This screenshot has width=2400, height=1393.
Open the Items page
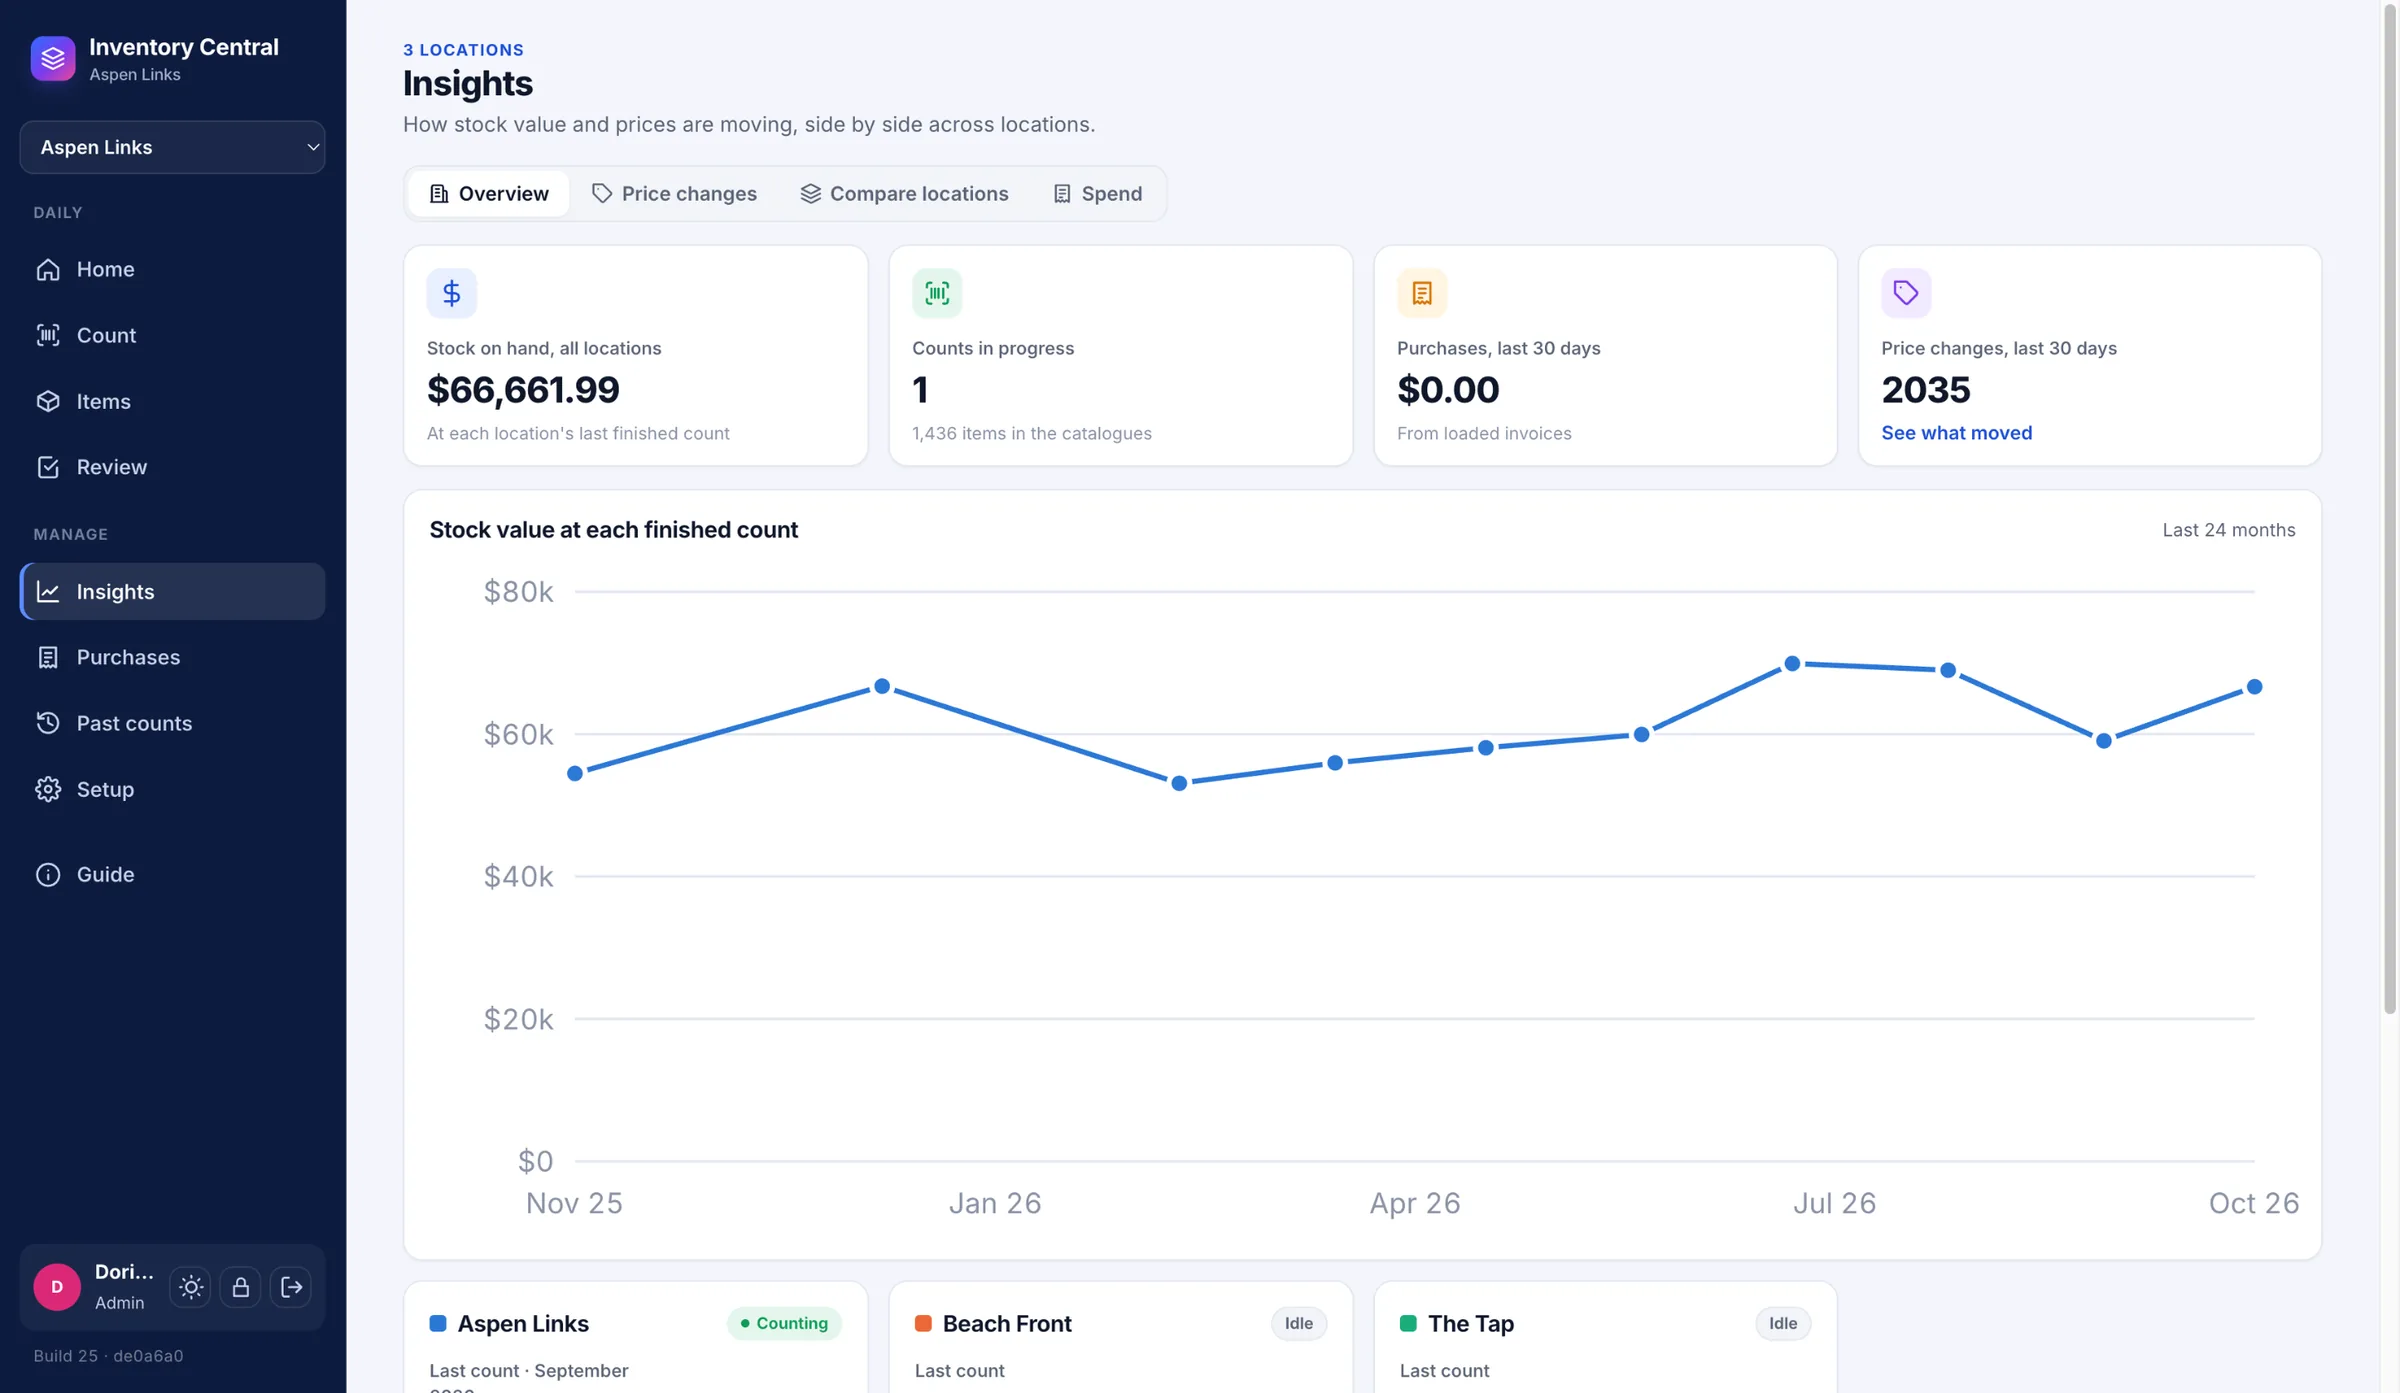[172, 401]
